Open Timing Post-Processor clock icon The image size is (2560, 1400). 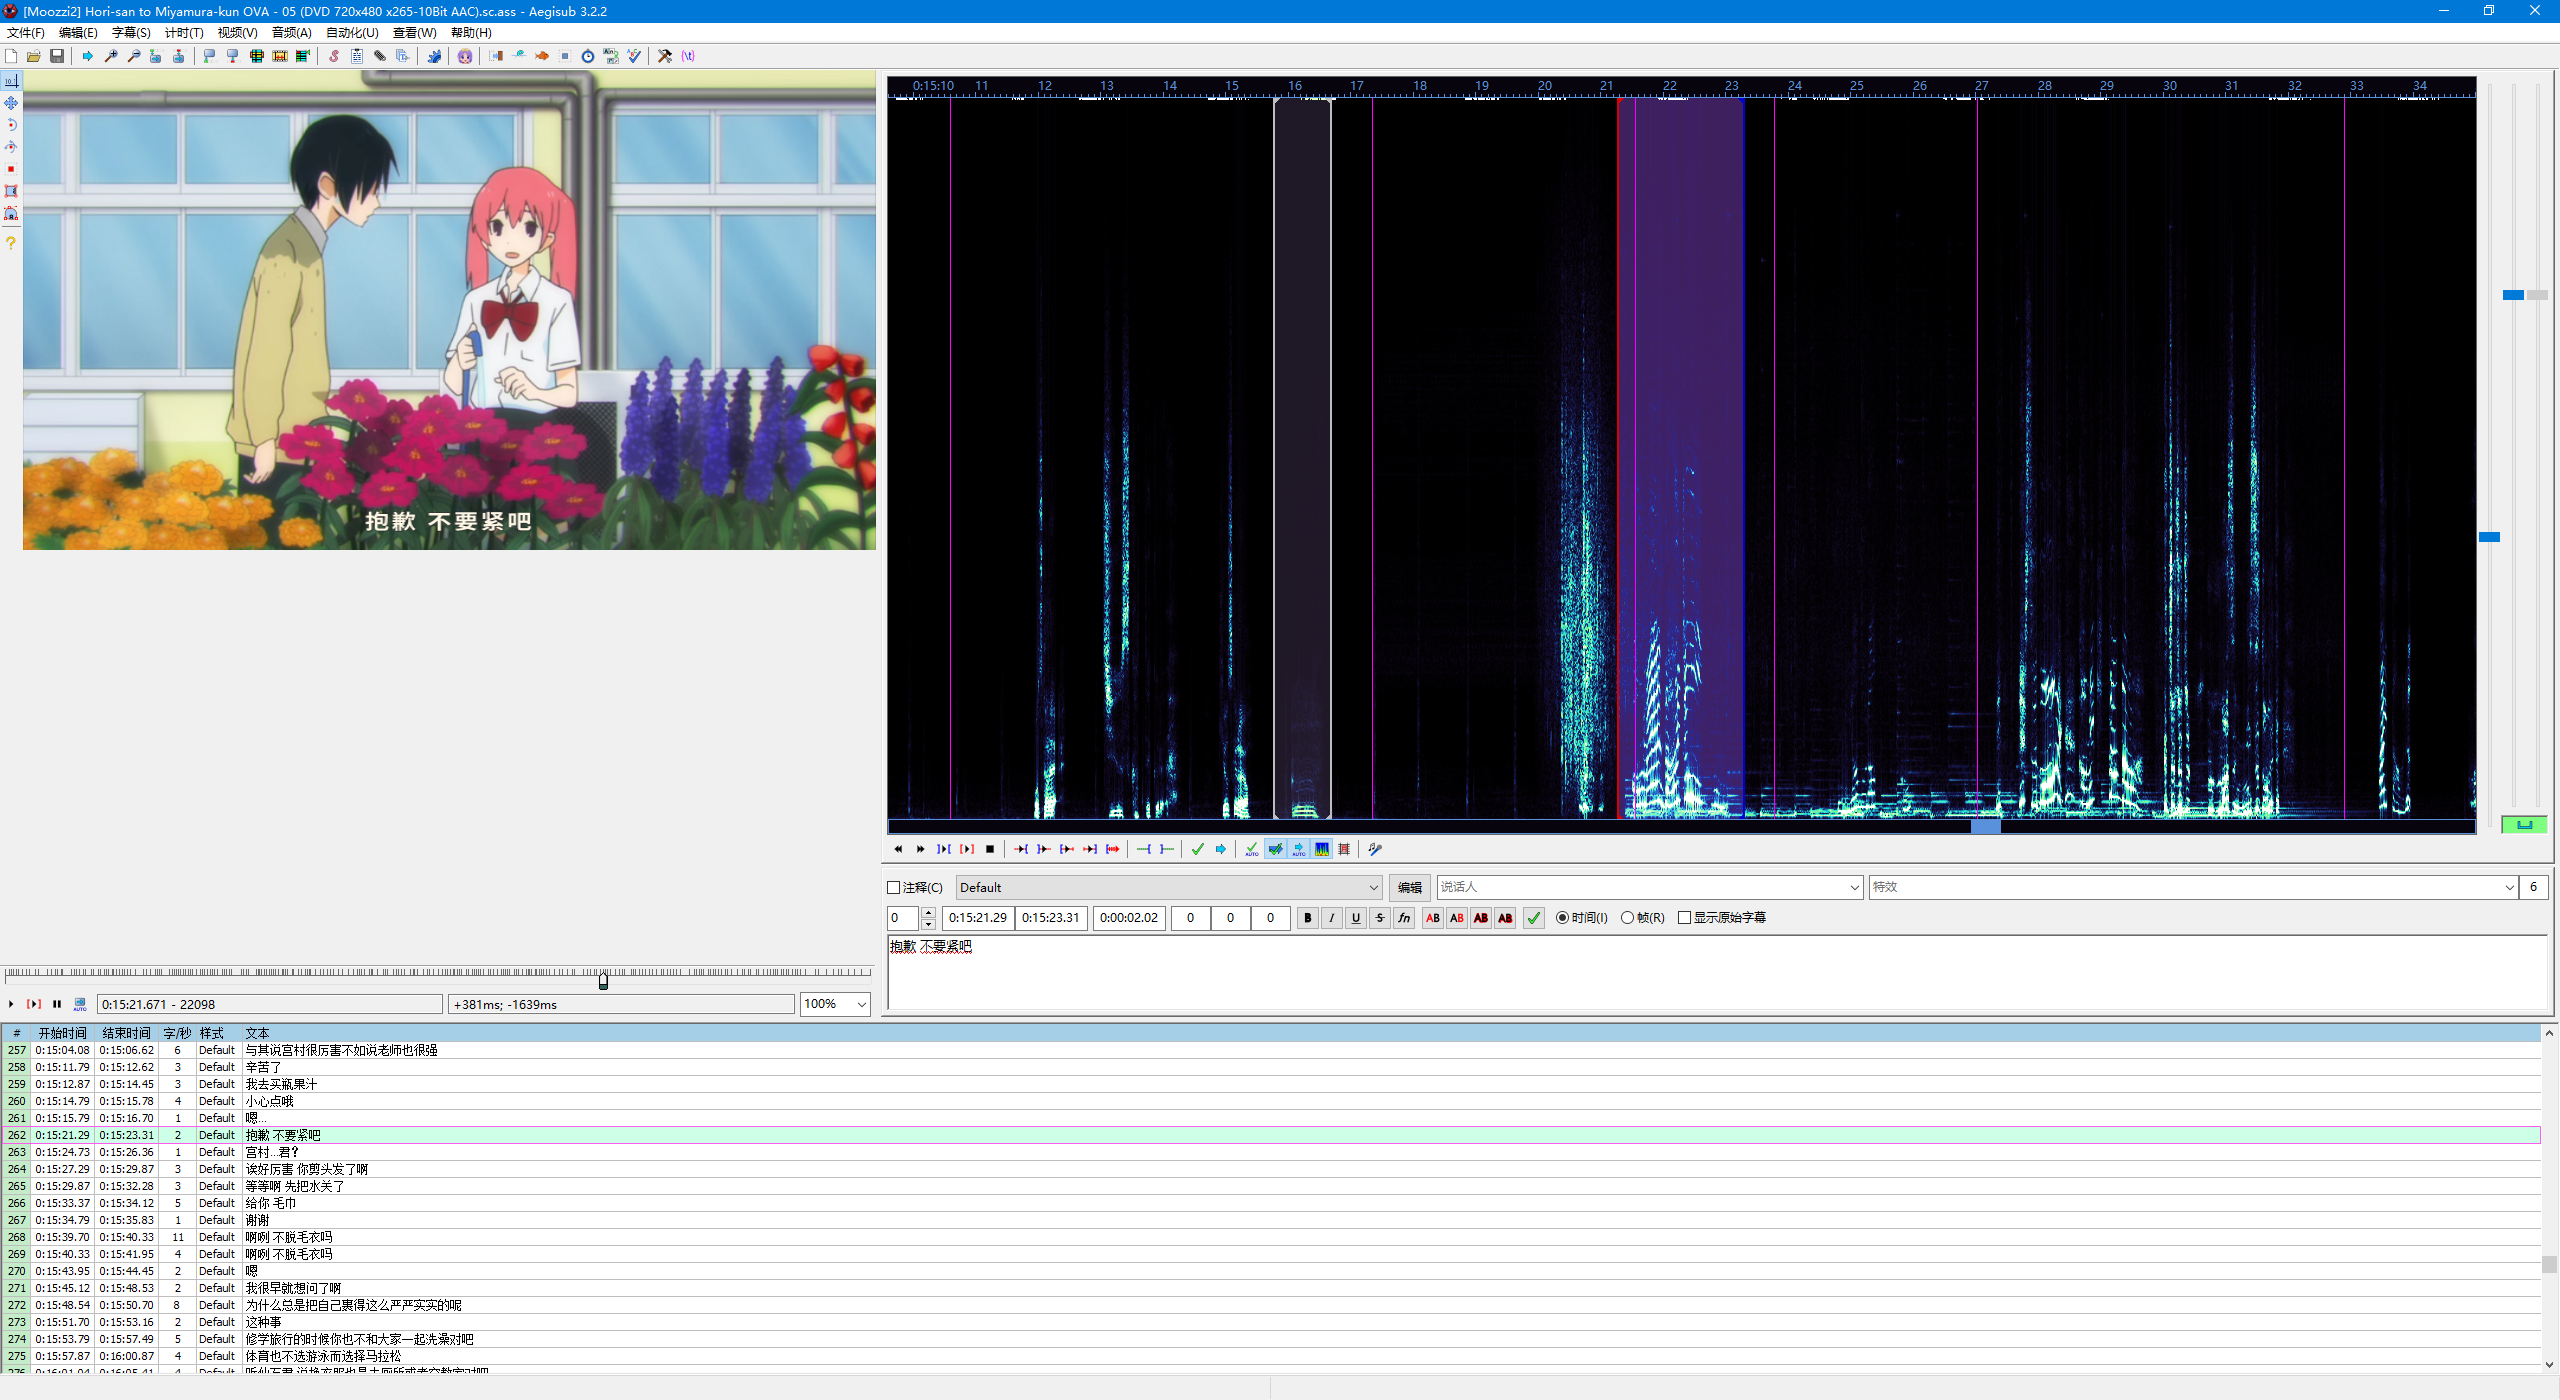coord(588,56)
